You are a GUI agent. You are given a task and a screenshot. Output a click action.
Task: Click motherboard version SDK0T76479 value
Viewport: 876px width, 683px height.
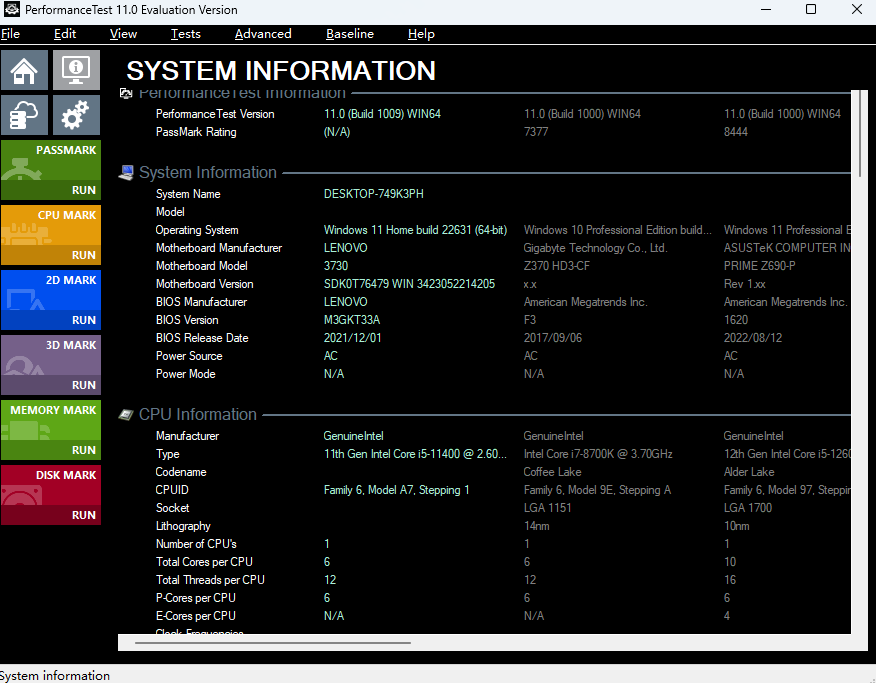point(409,284)
